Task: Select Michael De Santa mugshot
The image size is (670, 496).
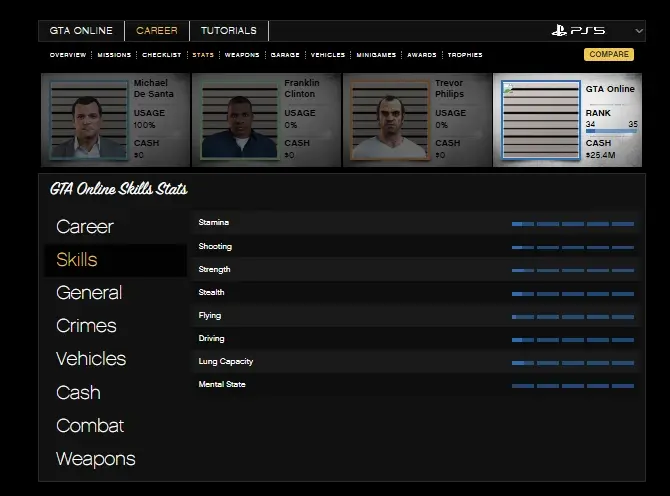Action: (89, 120)
